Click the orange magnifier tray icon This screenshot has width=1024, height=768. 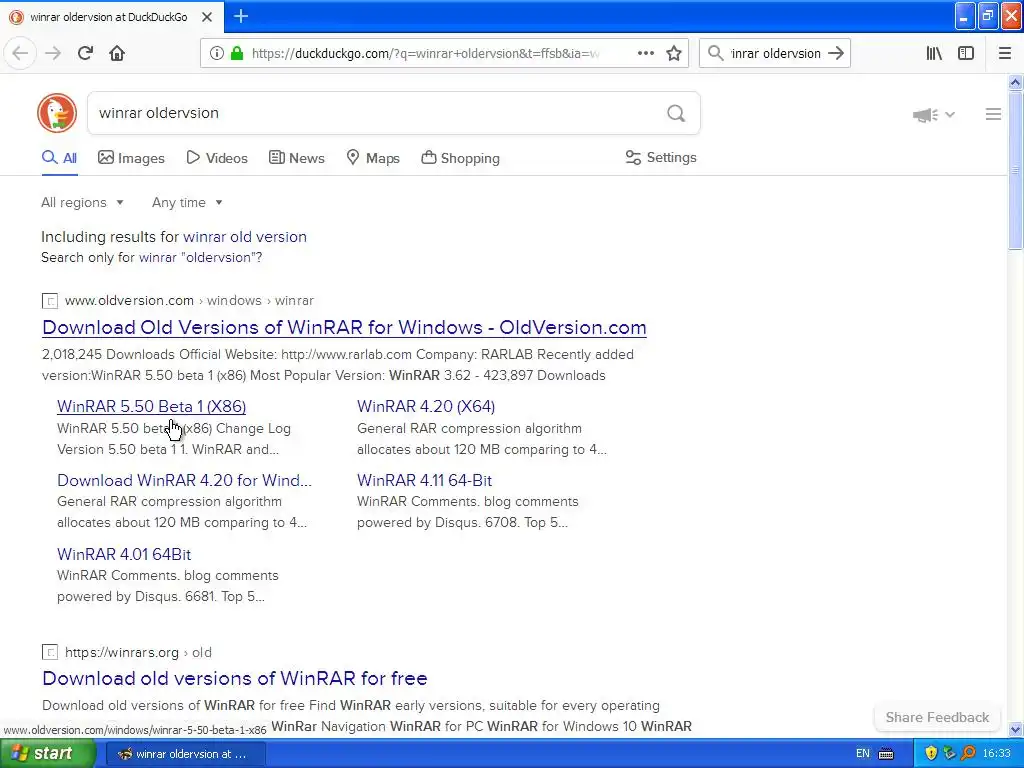pyautogui.click(x=968, y=754)
